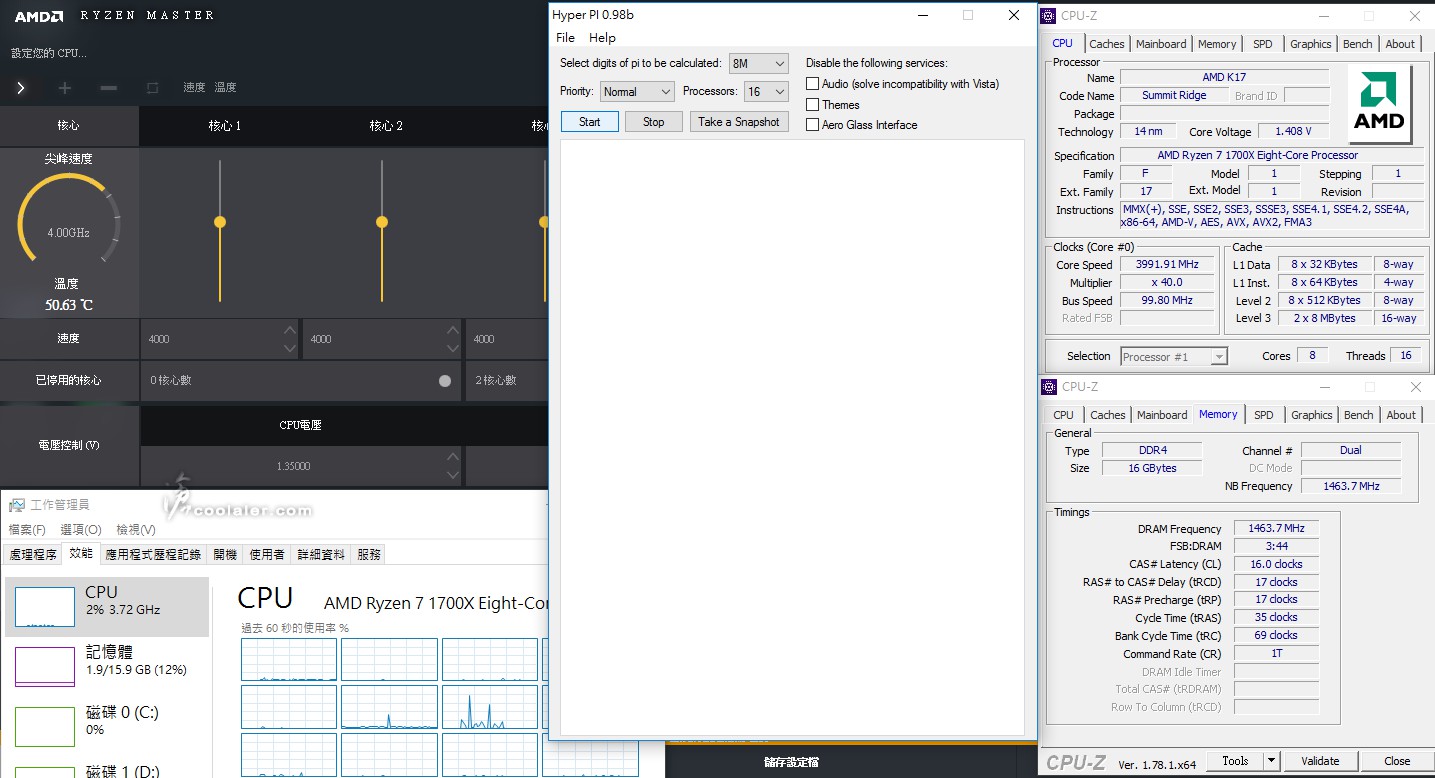Image resolution: width=1435 pixels, height=778 pixels.
Task: Click the Close button in CPU-Z footer
Action: 1397,761
